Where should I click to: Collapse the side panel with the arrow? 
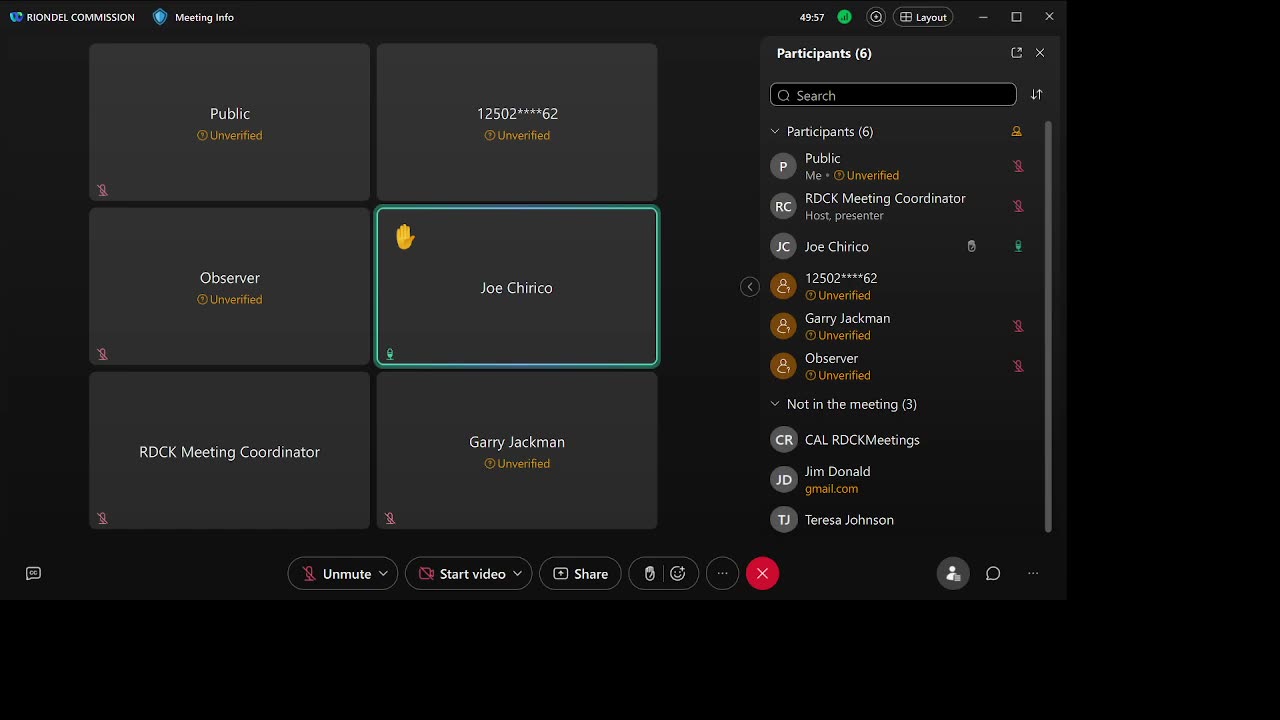[x=750, y=287]
